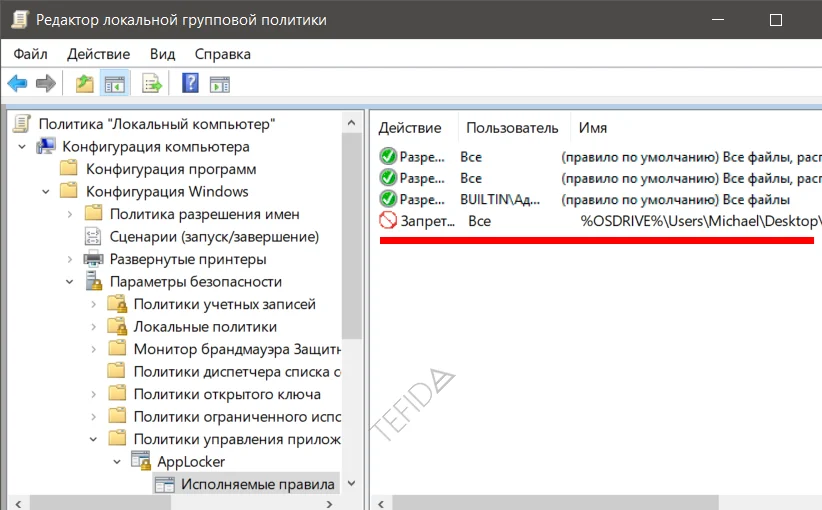Click the Политики открытого ключа folder icon

pyautogui.click(x=116, y=393)
